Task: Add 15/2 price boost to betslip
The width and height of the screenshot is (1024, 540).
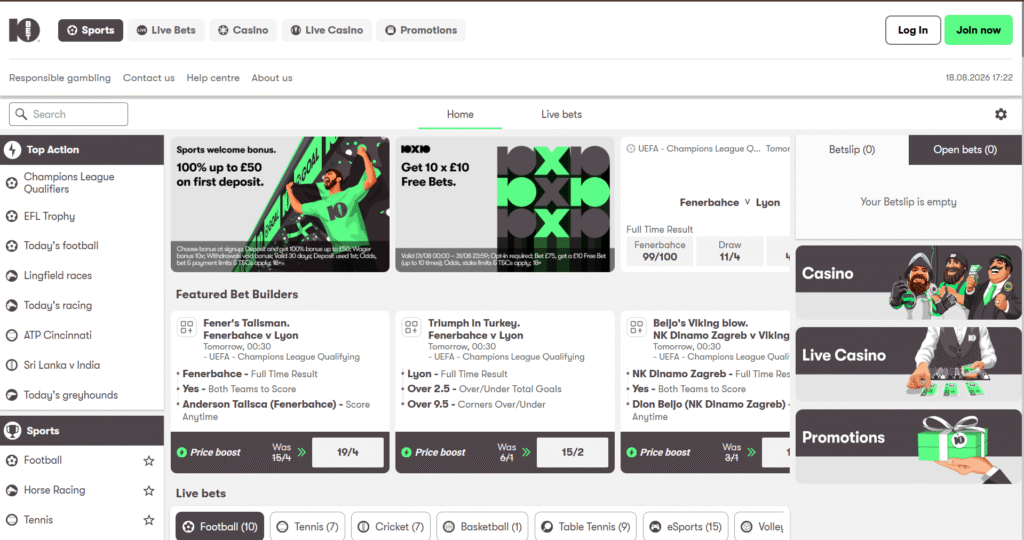Action: (x=573, y=453)
